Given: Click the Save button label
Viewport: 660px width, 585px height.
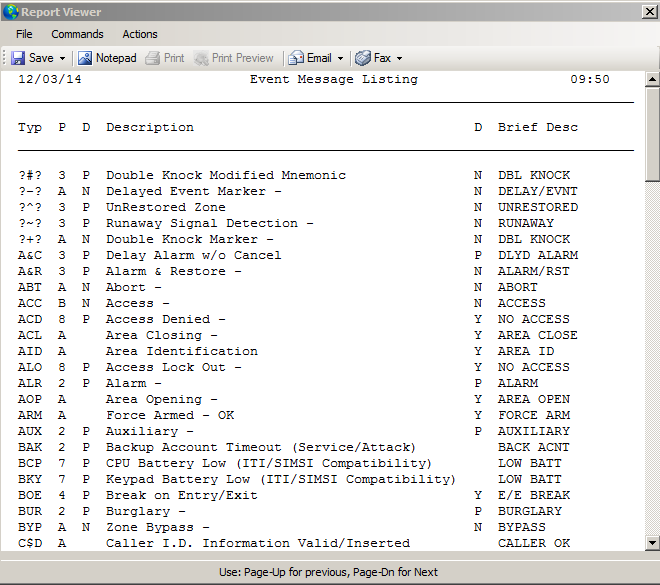Looking at the screenshot, I should point(41,58).
